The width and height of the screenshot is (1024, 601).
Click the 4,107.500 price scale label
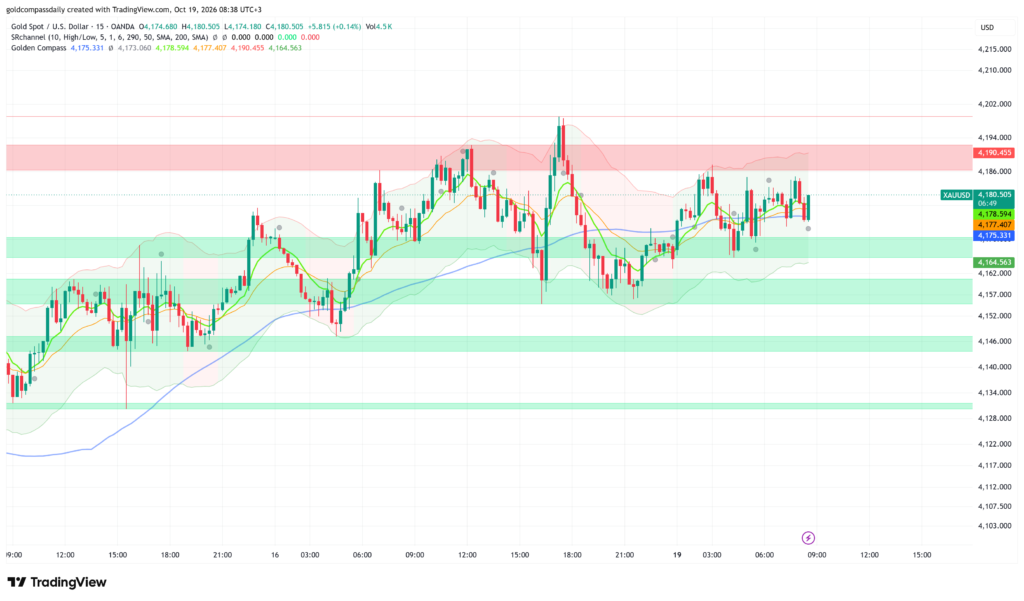coord(995,506)
